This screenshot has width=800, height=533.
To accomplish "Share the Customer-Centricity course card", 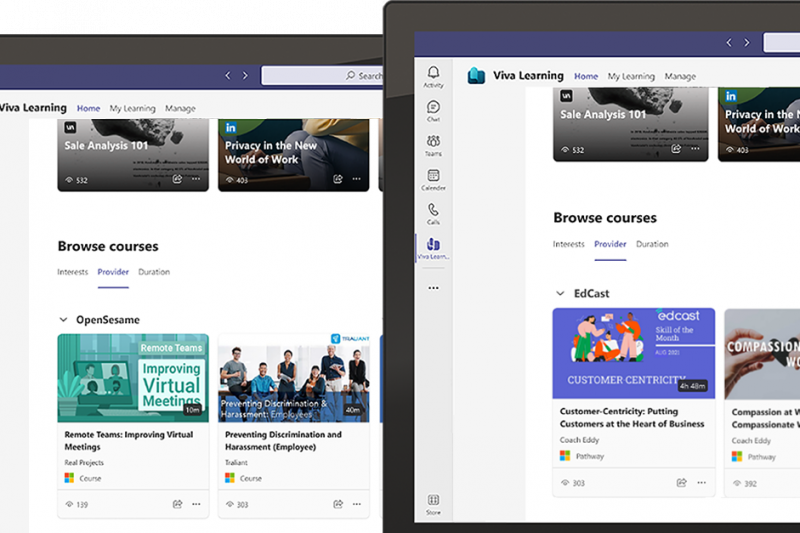I will click(681, 483).
